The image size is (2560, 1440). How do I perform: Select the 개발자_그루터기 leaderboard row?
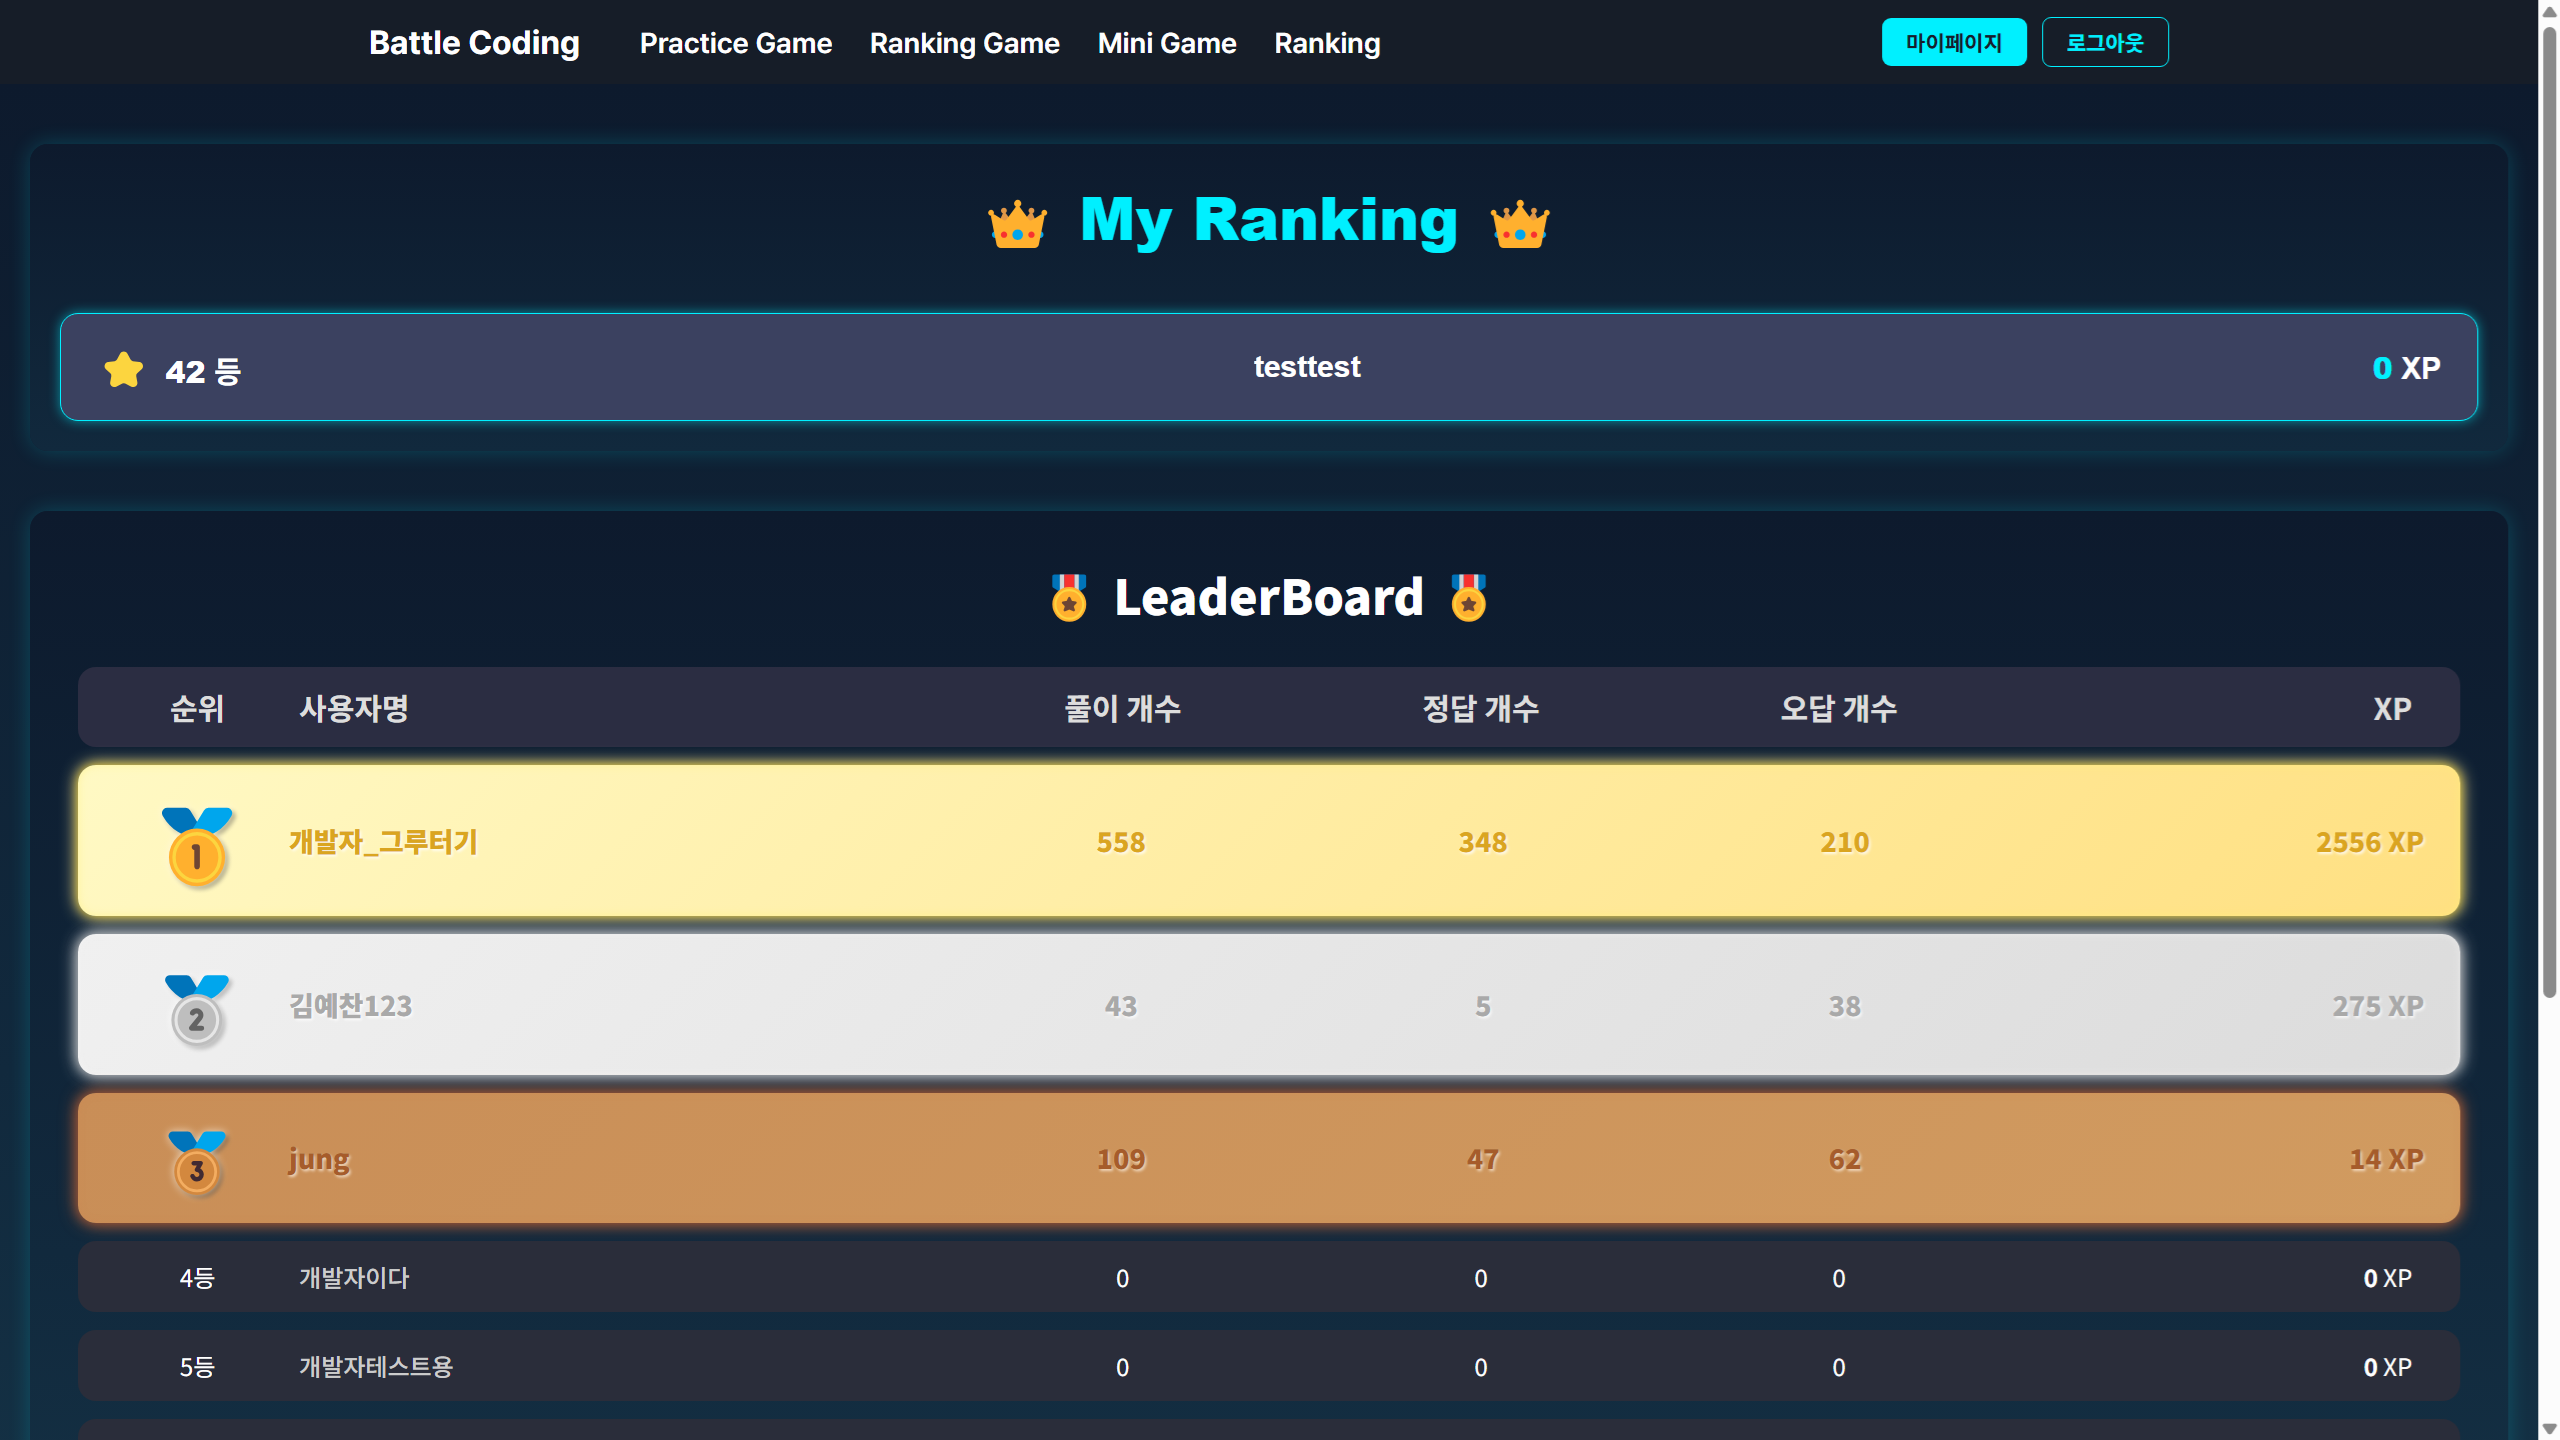1268,842
